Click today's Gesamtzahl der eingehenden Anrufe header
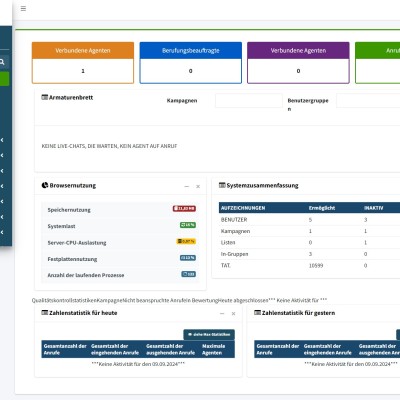 point(115,349)
